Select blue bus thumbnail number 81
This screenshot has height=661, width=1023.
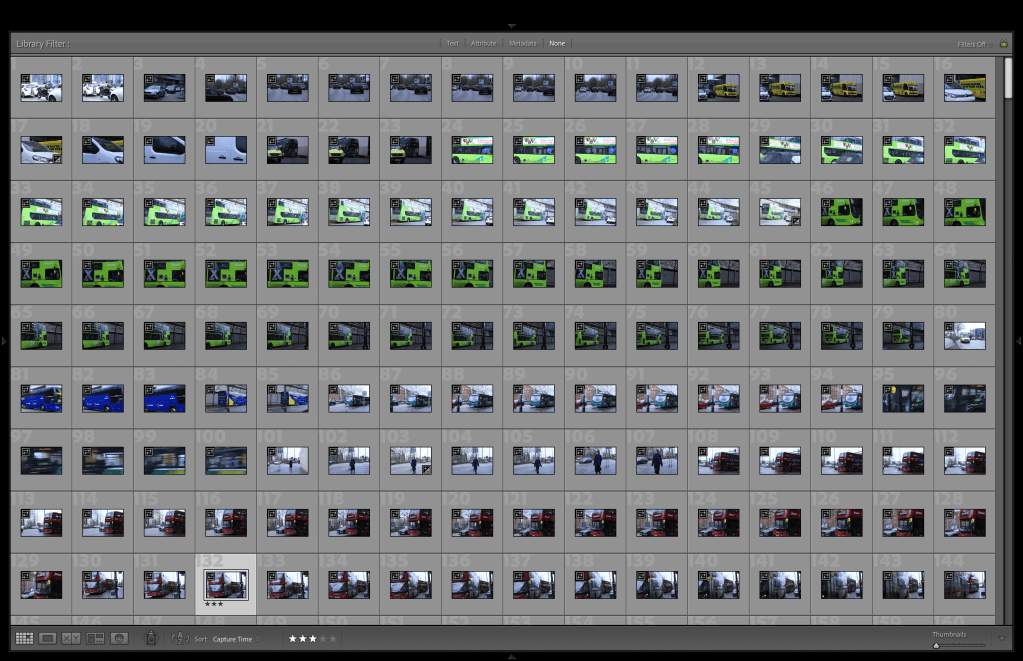point(41,398)
